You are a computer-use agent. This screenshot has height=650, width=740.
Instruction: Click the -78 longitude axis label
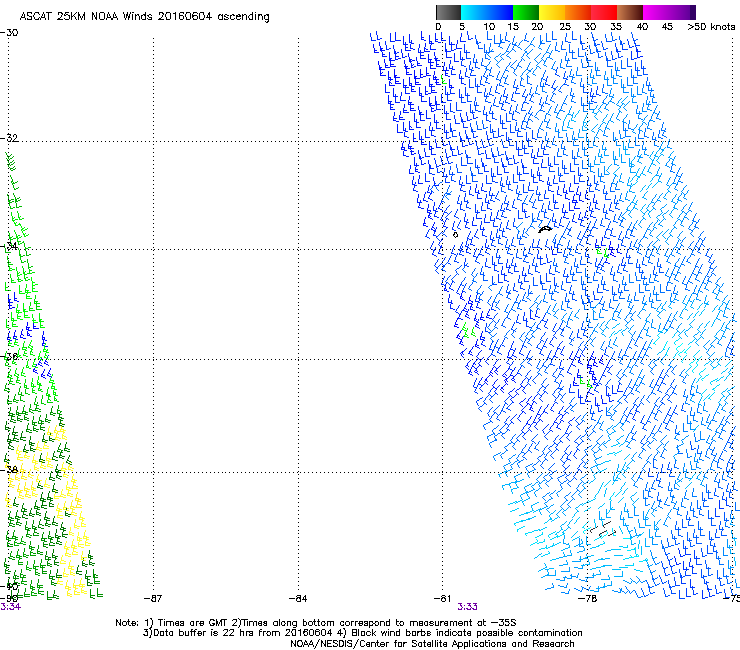pos(588,599)
